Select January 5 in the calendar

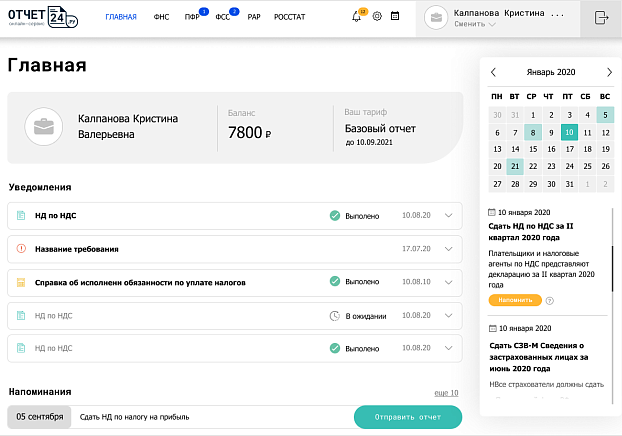tap(605, 115)
